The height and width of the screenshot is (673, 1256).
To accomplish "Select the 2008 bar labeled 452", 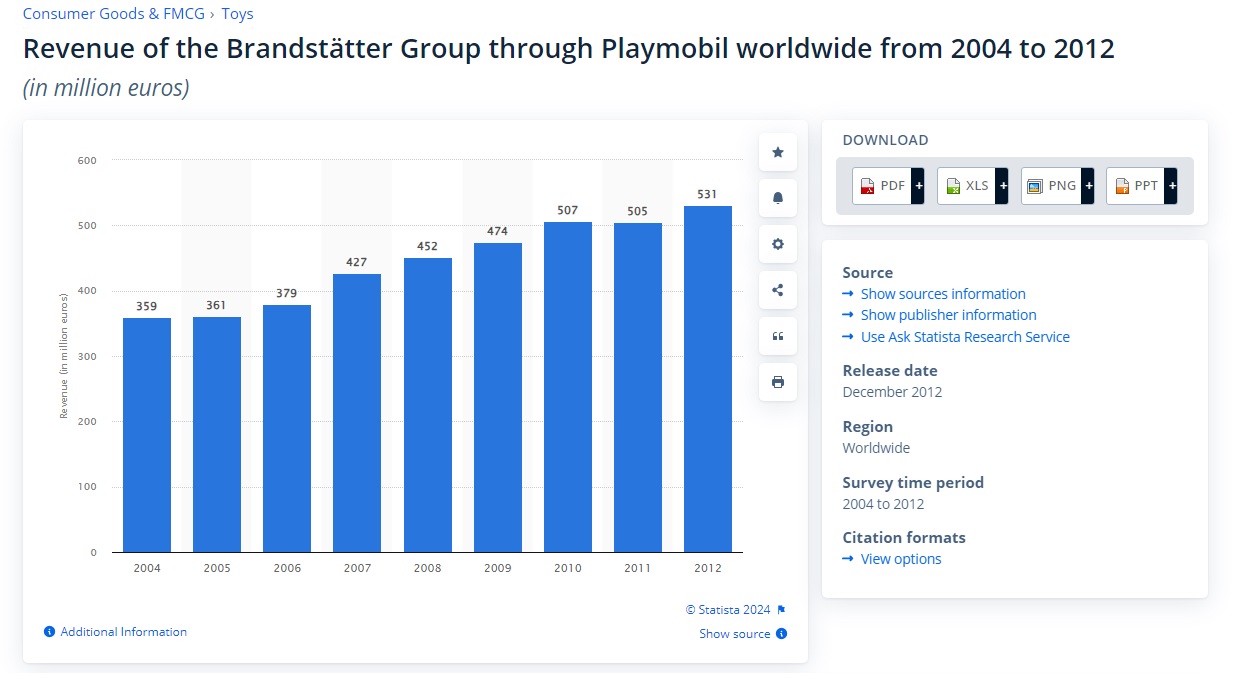I will click(x=427, y=405).
